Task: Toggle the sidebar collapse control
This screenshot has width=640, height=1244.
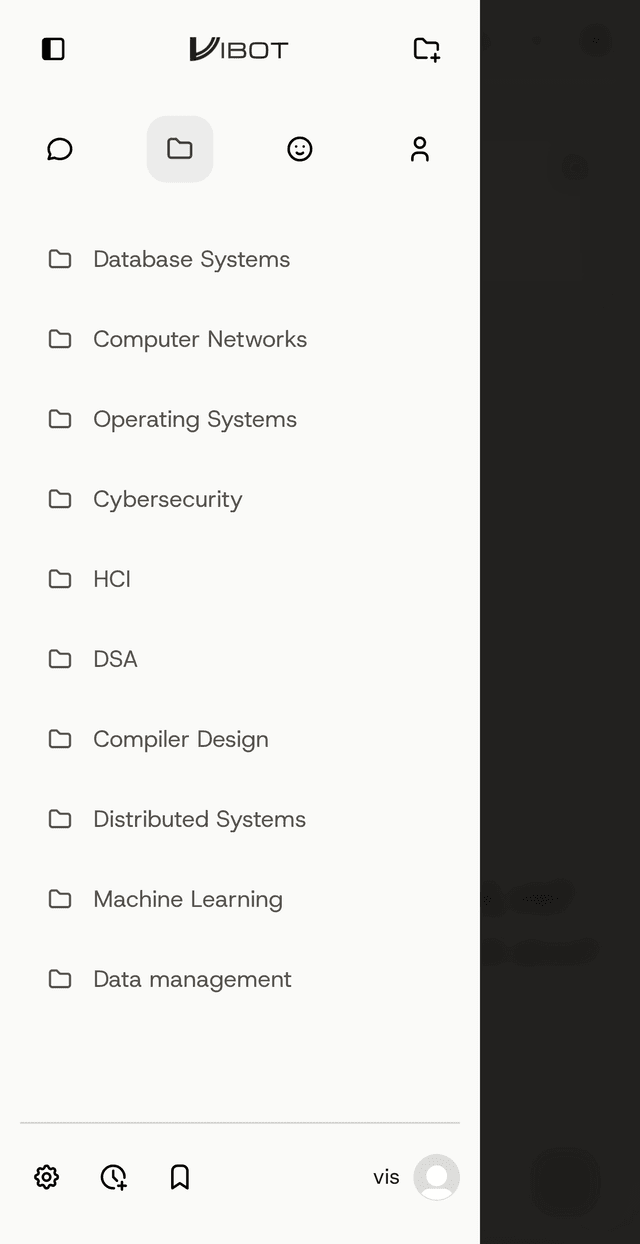Action: [x=52, y=48]
